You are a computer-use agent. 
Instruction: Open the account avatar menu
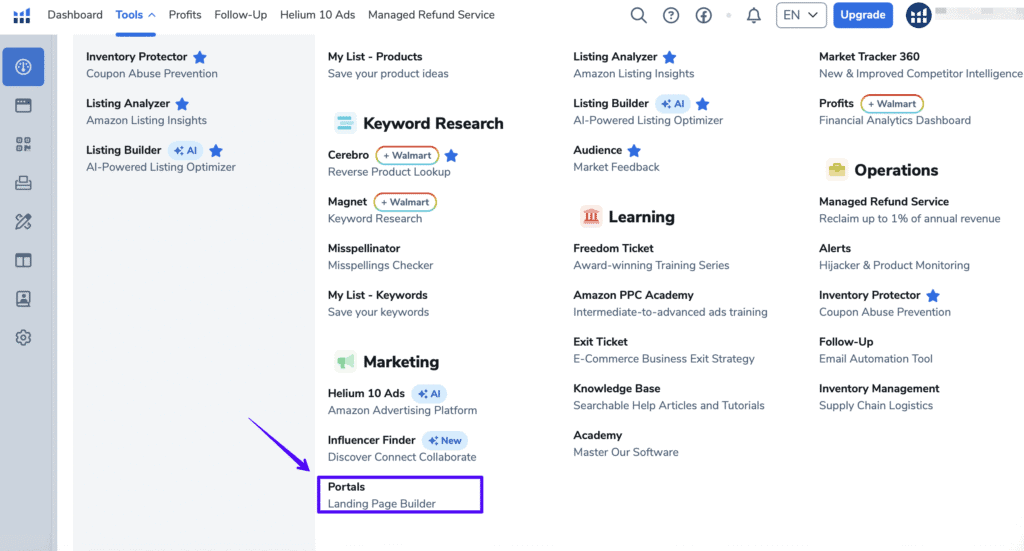[x=919, y=15]
